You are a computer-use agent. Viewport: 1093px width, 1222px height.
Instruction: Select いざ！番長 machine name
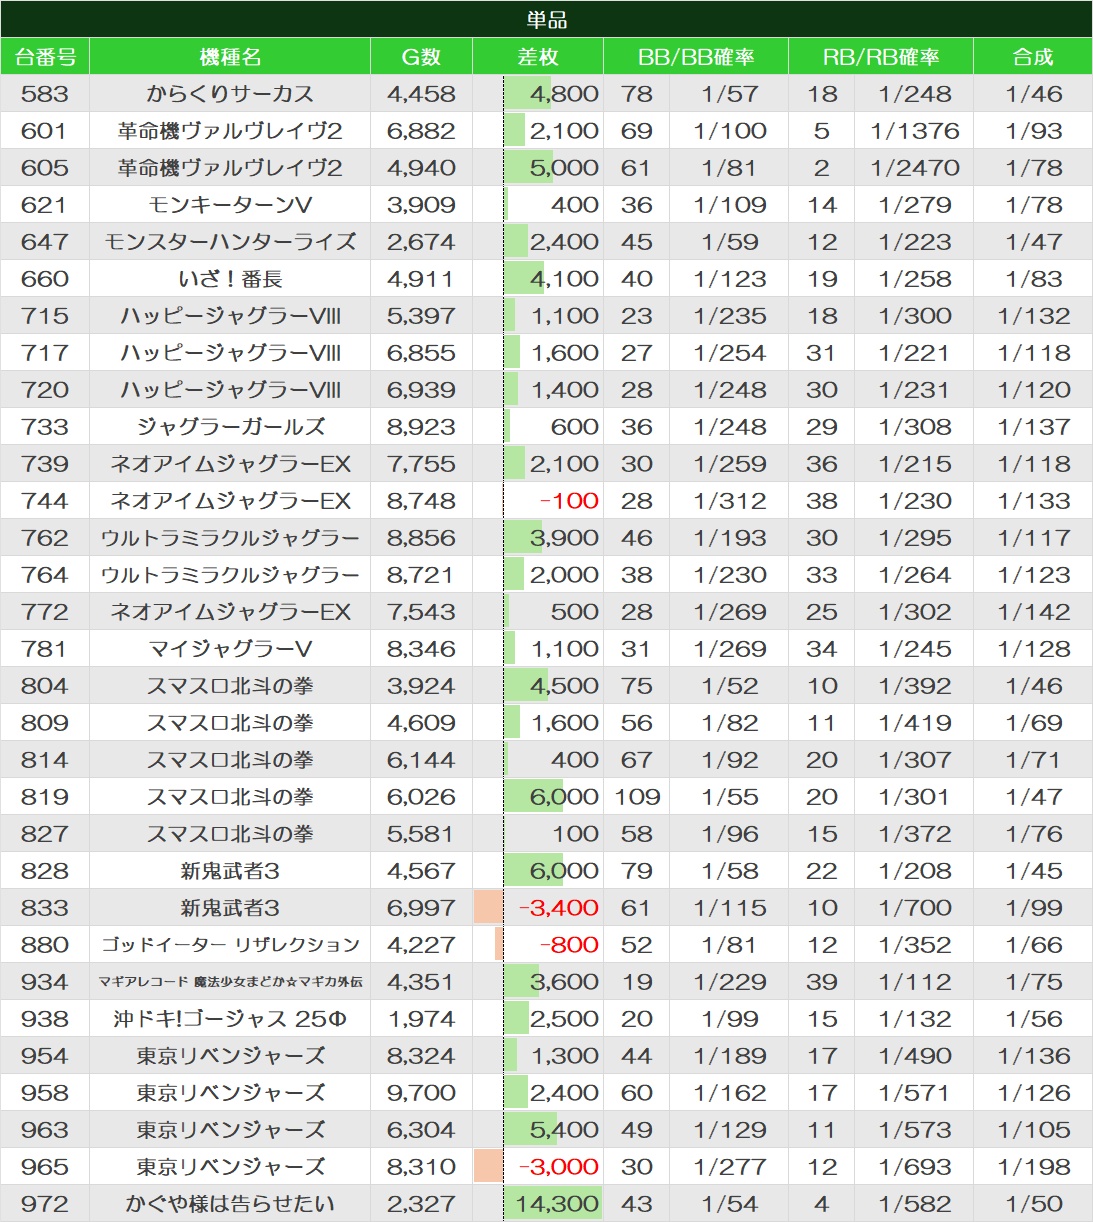tap(230, 279)
